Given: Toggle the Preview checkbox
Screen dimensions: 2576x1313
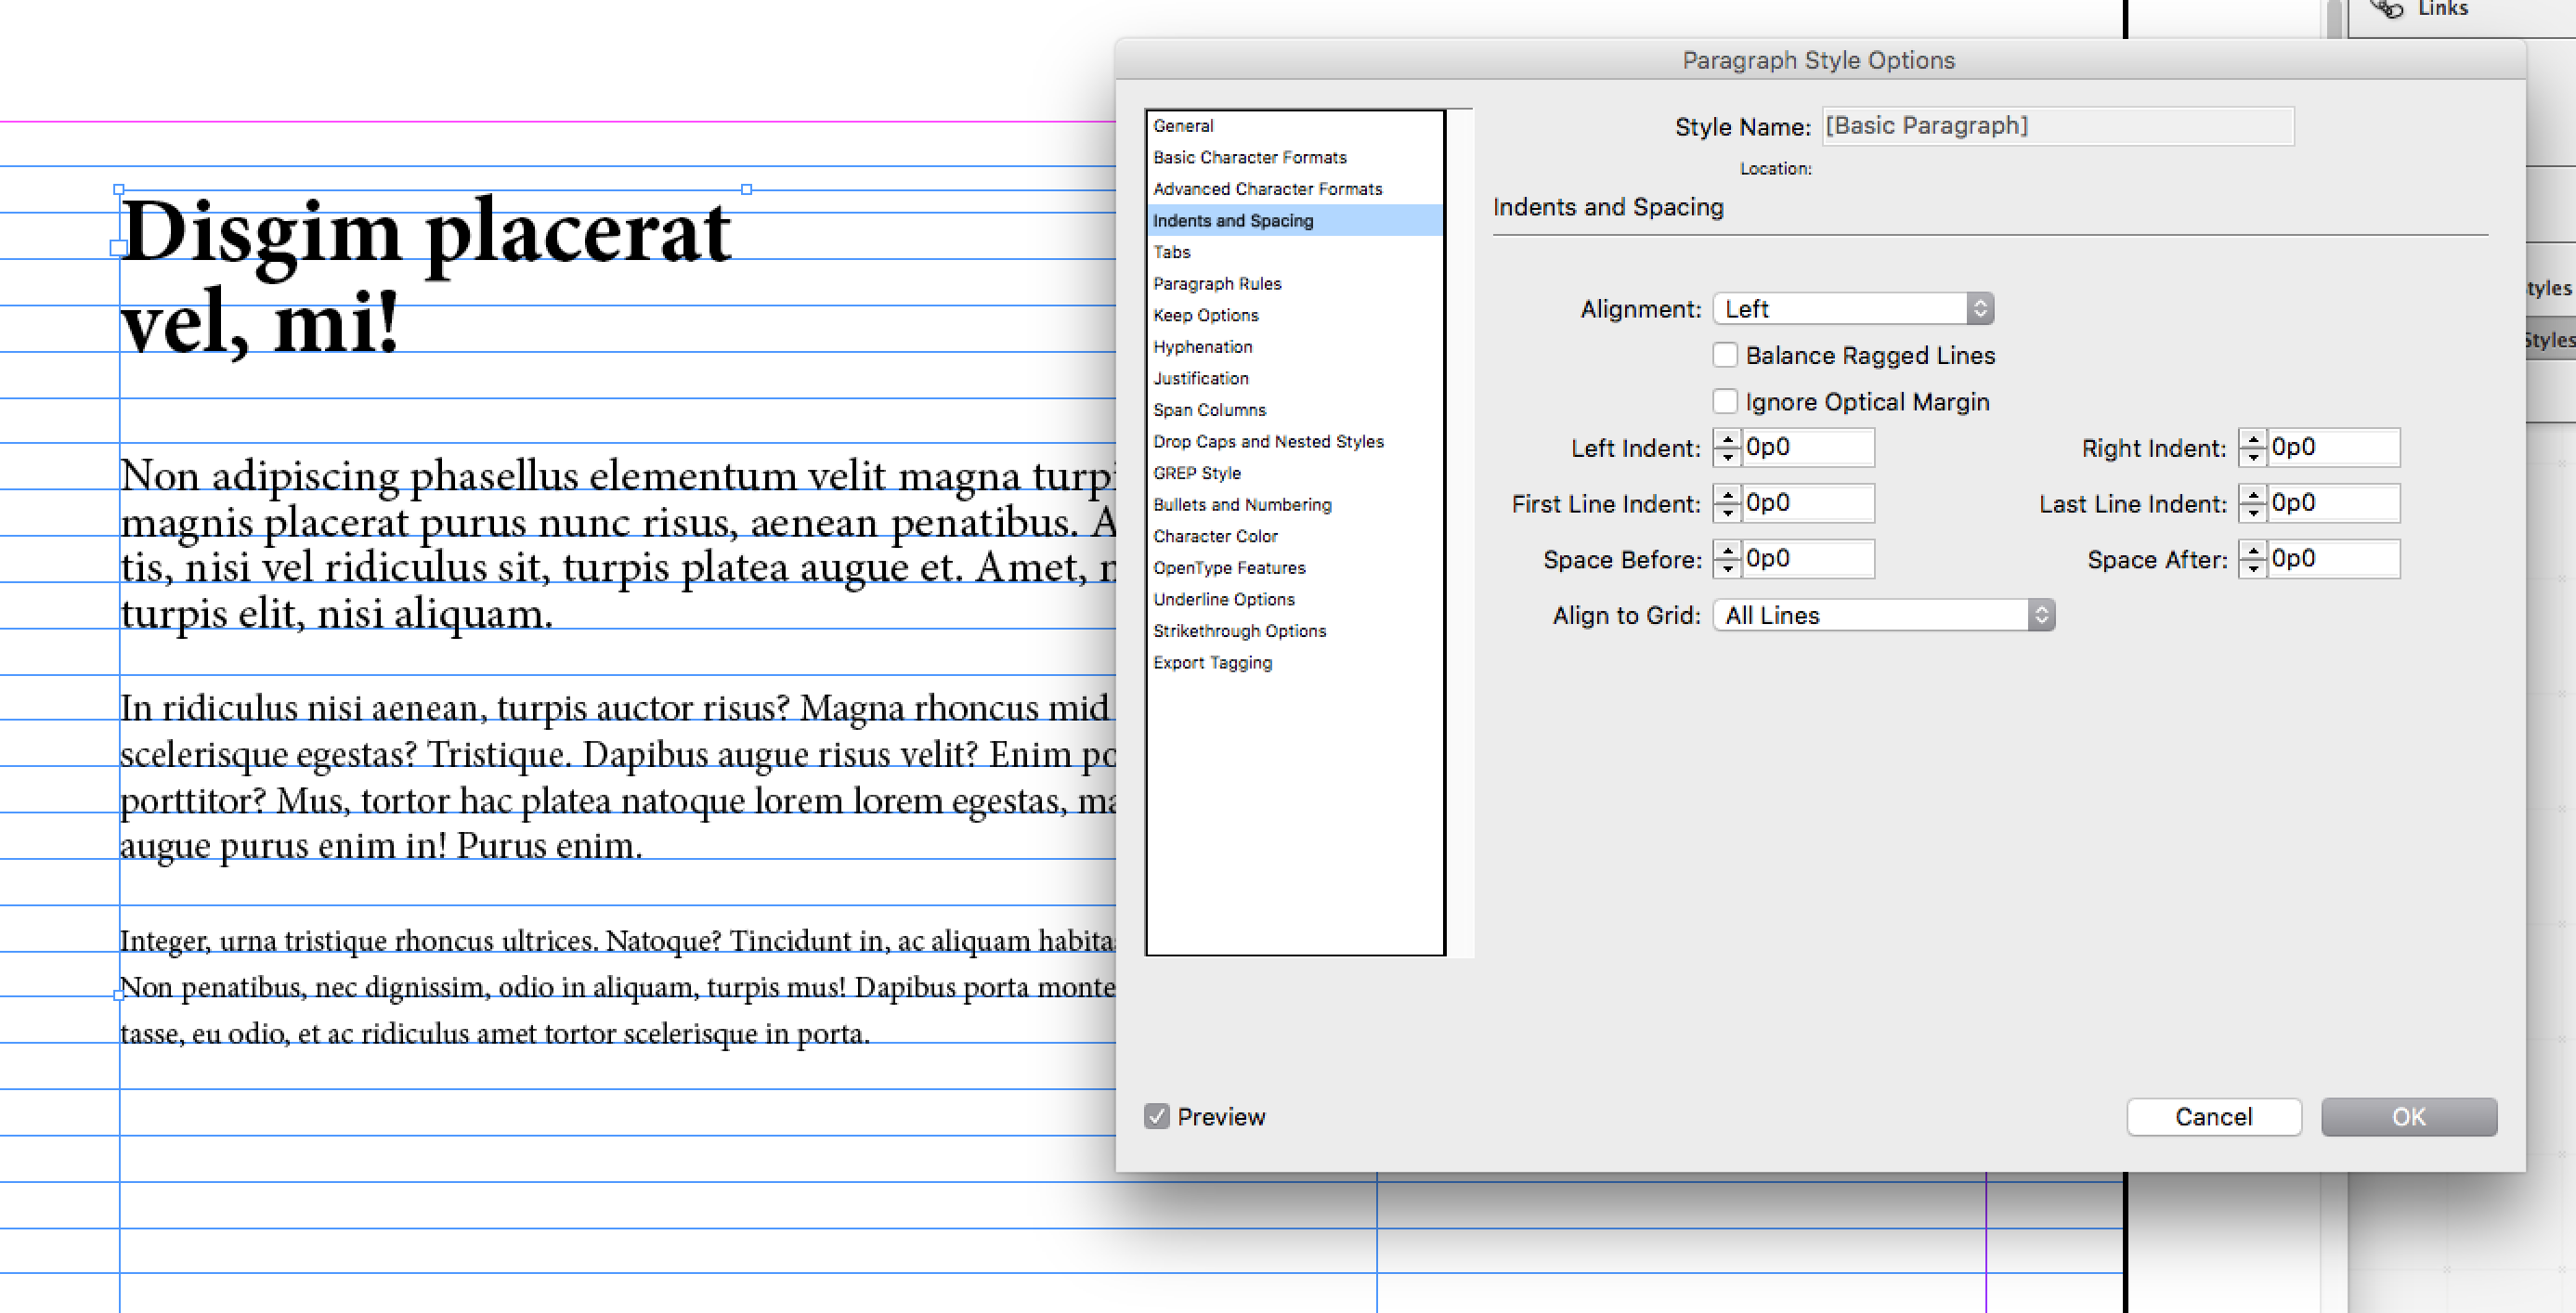Looking at the screenshot, I should click(x=1157, y=1116).
